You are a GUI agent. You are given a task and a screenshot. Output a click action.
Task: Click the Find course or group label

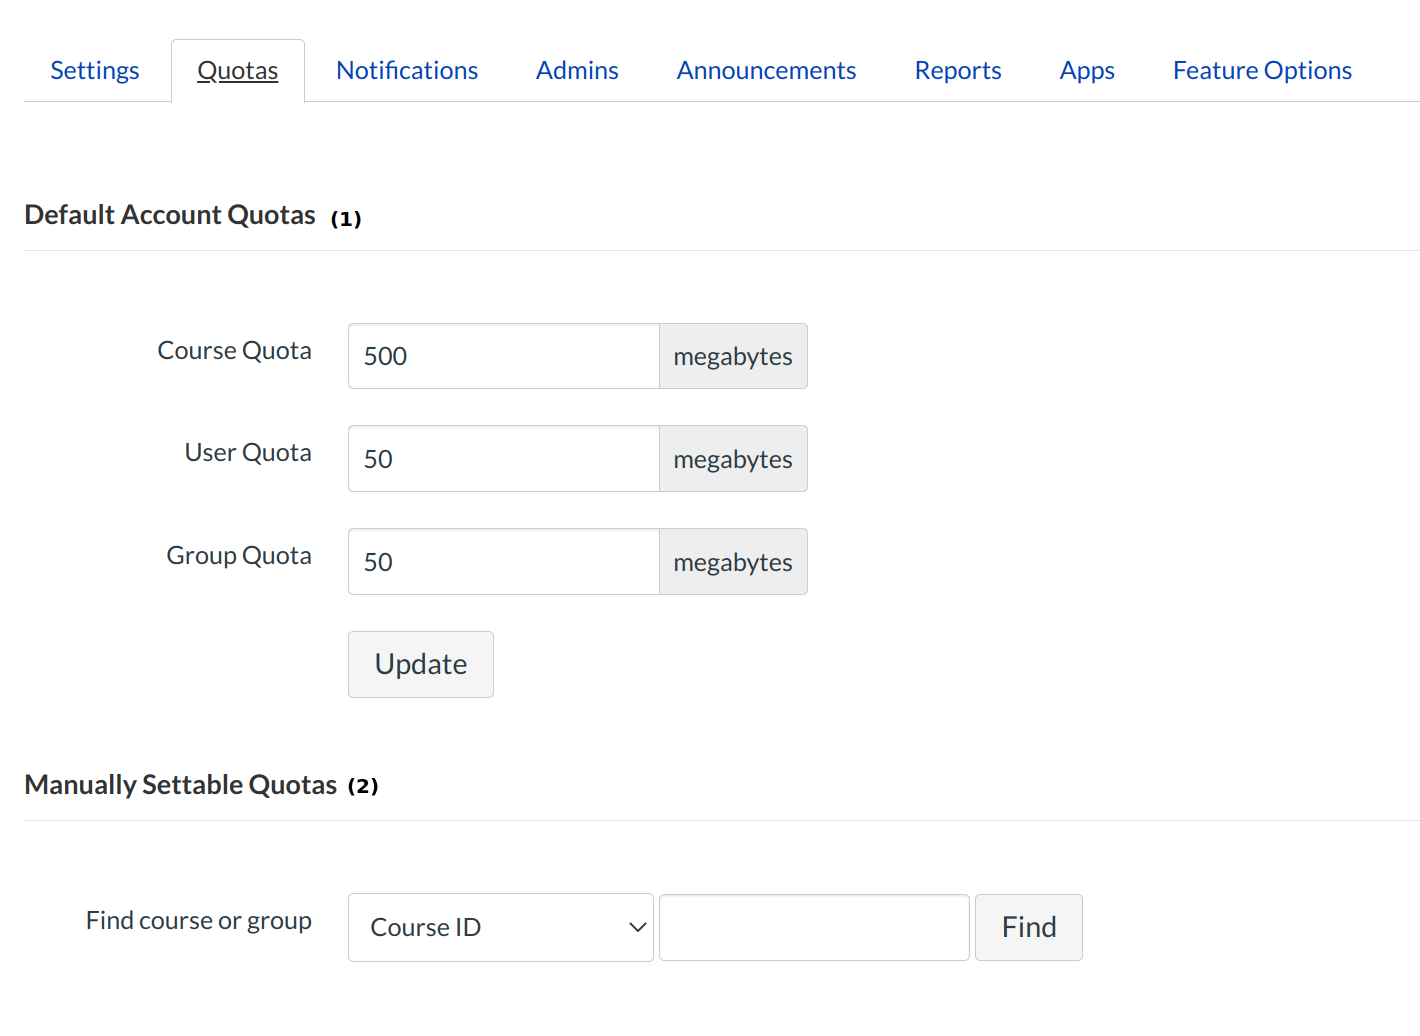199,921
